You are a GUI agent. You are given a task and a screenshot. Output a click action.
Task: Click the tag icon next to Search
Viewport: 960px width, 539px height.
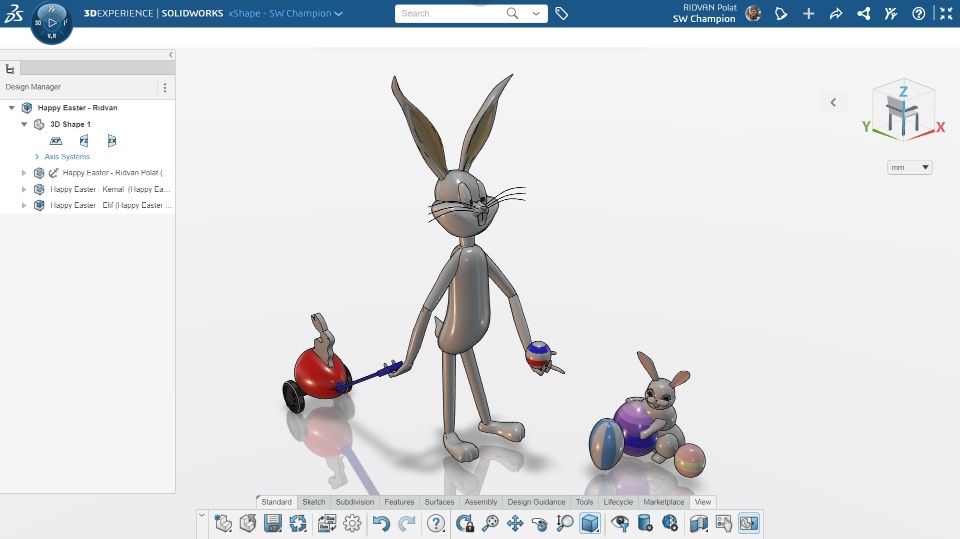(x=561, y=13)
